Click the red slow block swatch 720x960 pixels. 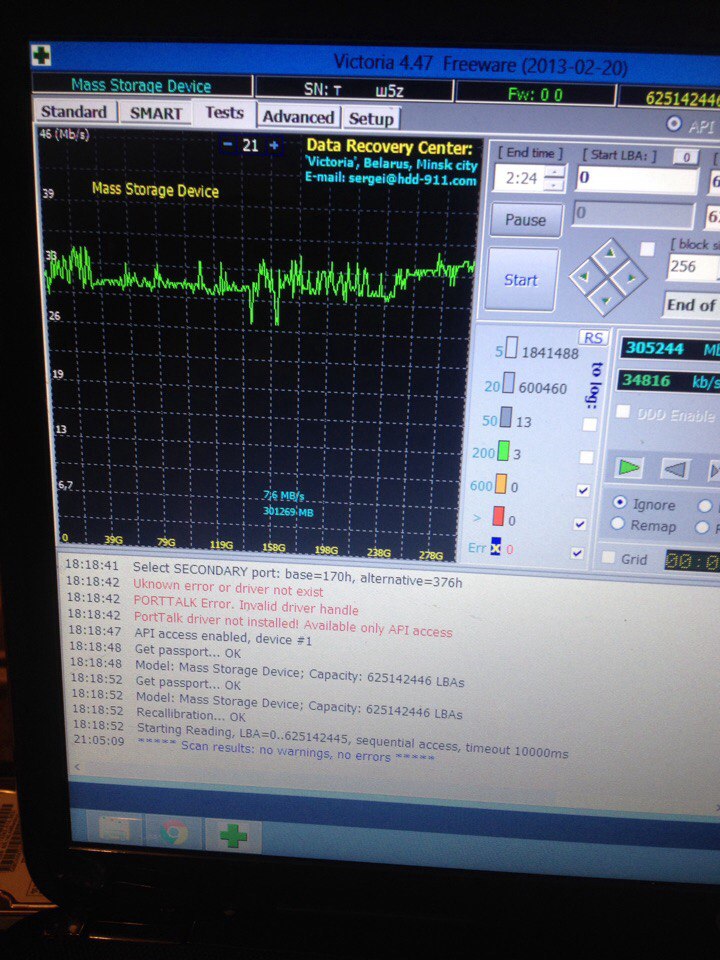(x=498, y=516)
